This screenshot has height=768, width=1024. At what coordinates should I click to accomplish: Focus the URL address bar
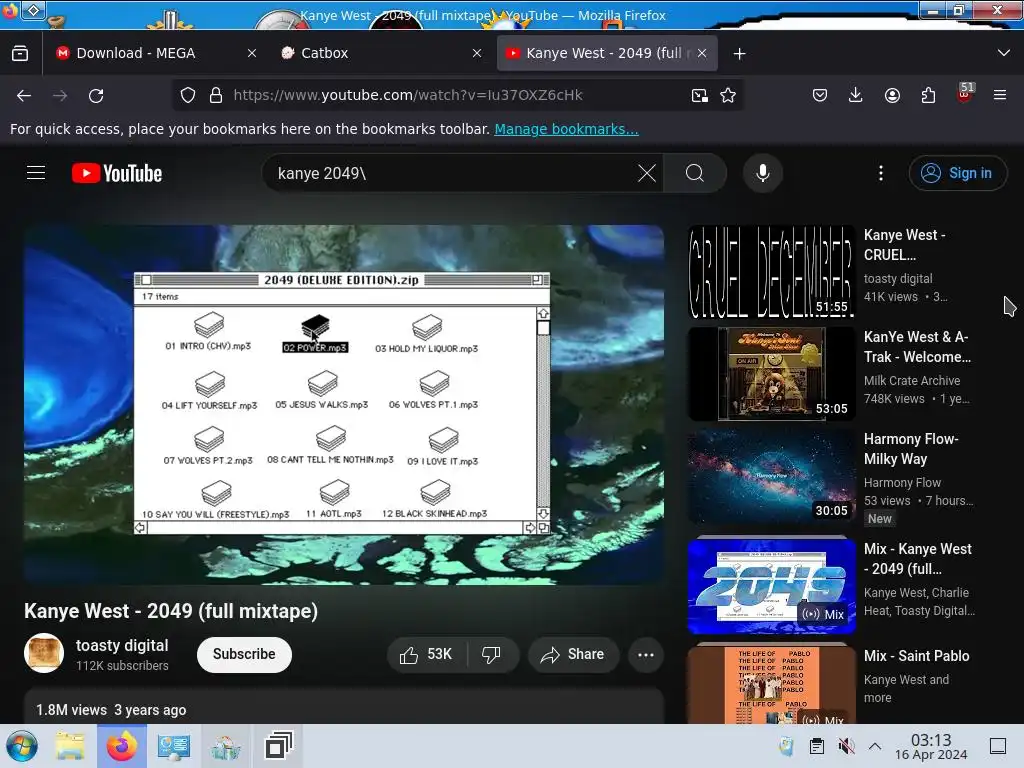click(457, 95)
